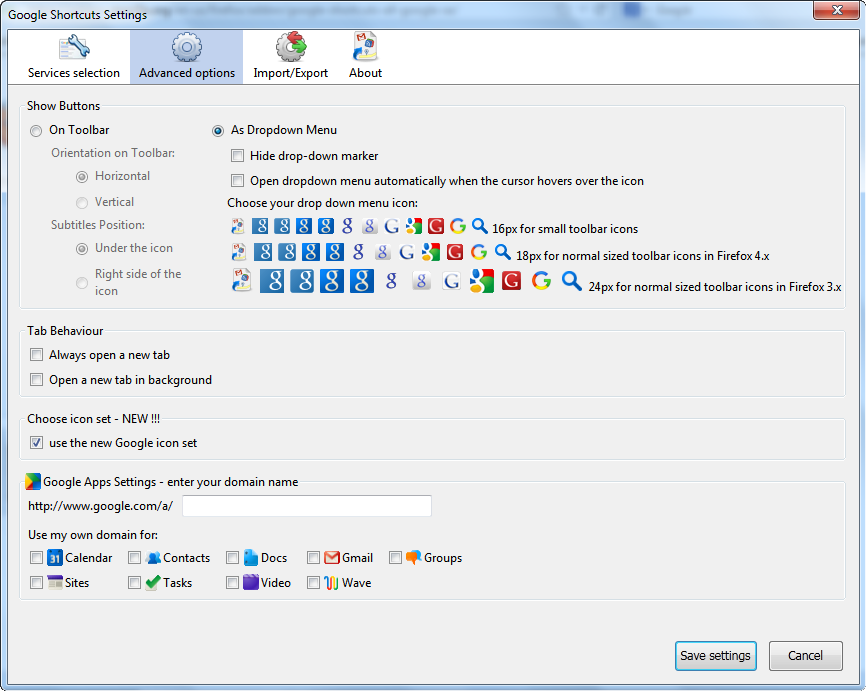Tick the Wave own-domain checkbox
Screen dimensions: 867x692
click(314, 583)
